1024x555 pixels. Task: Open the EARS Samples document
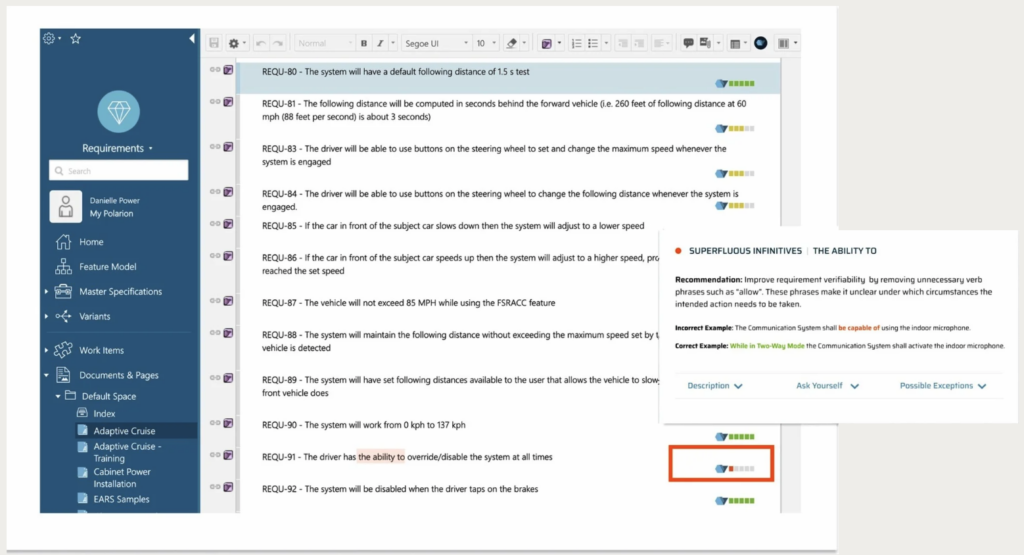pyautogui.click(x=121, y=499)
